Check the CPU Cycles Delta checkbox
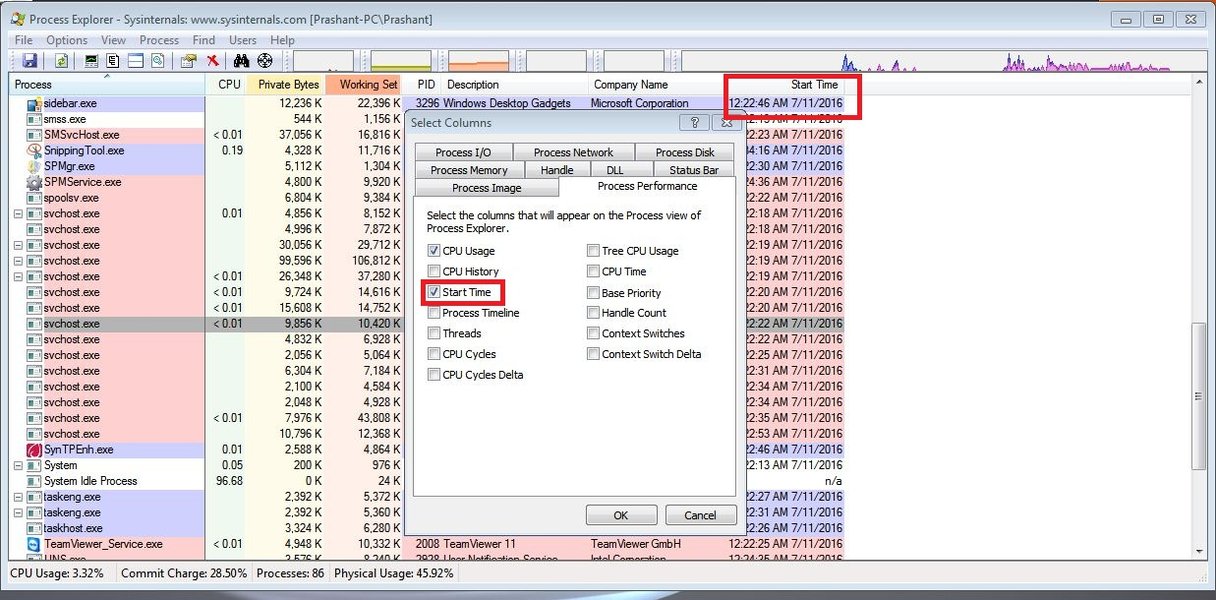 point(434,375)
